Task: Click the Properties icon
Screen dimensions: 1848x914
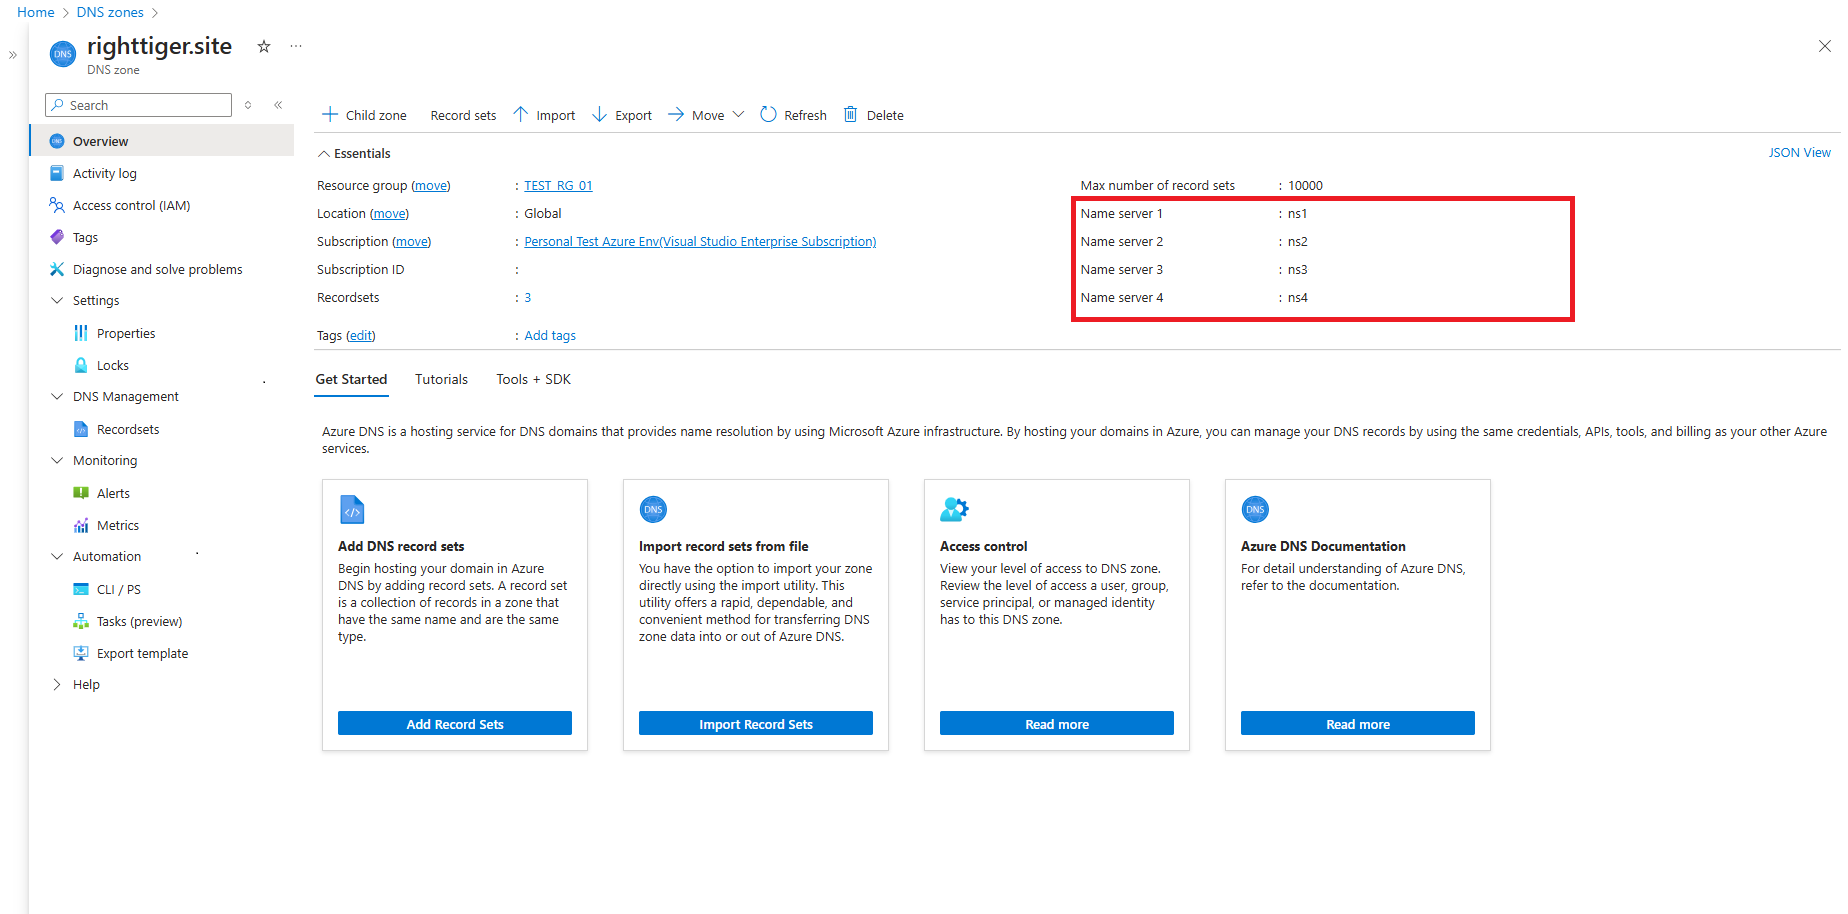Action: tap(81, 333)
